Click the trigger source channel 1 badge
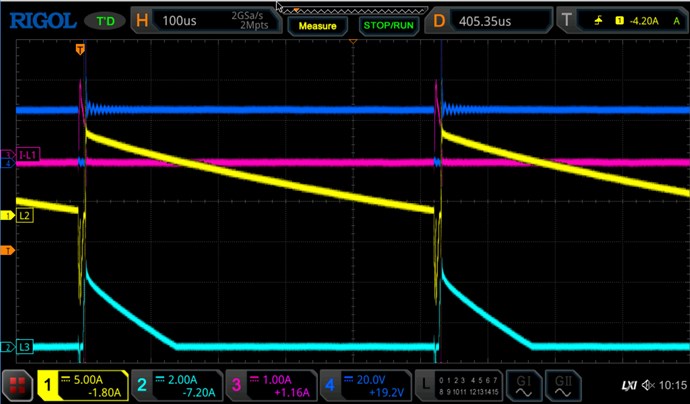Screen dimensions: 690x404 pos(620,20)
